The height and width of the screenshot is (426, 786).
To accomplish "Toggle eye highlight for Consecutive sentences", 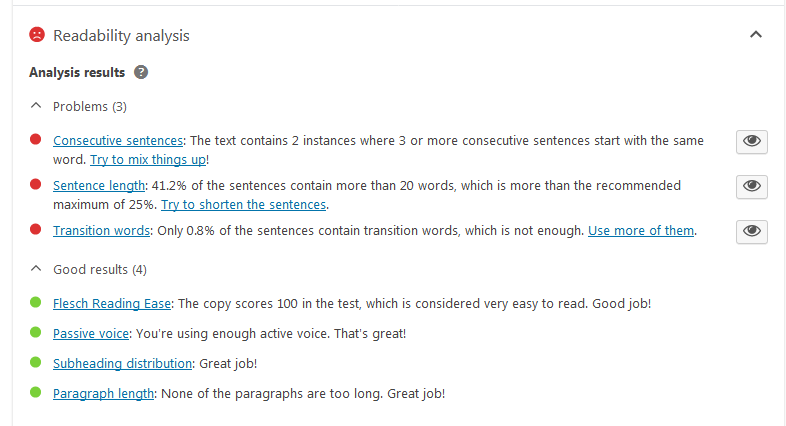I will point(751,141).
